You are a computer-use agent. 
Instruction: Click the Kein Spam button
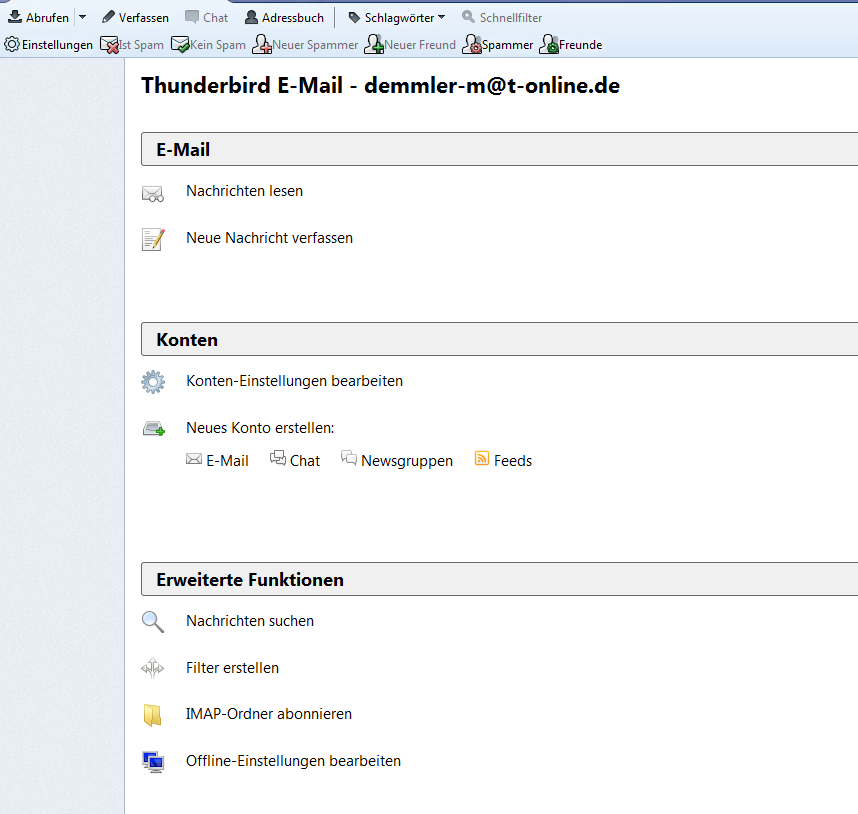(208, 44)
